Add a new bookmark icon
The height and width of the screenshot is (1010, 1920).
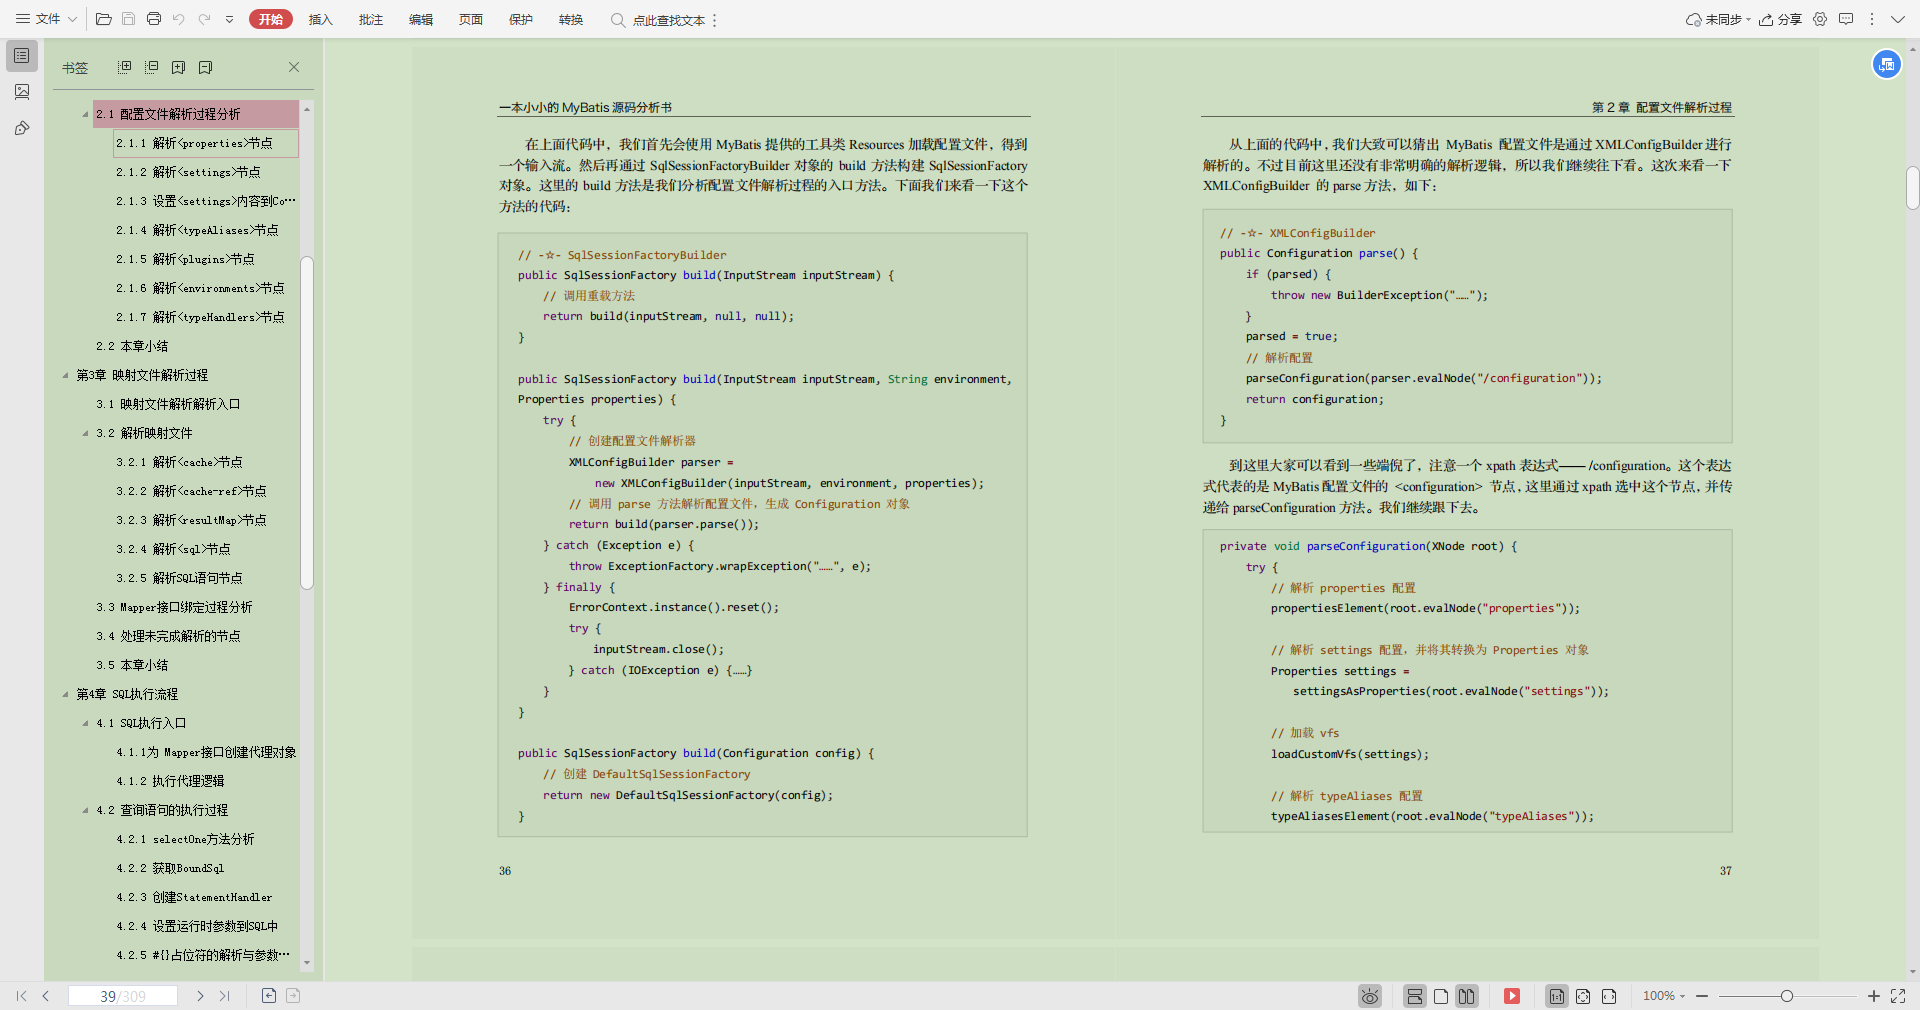click(179, 67)
